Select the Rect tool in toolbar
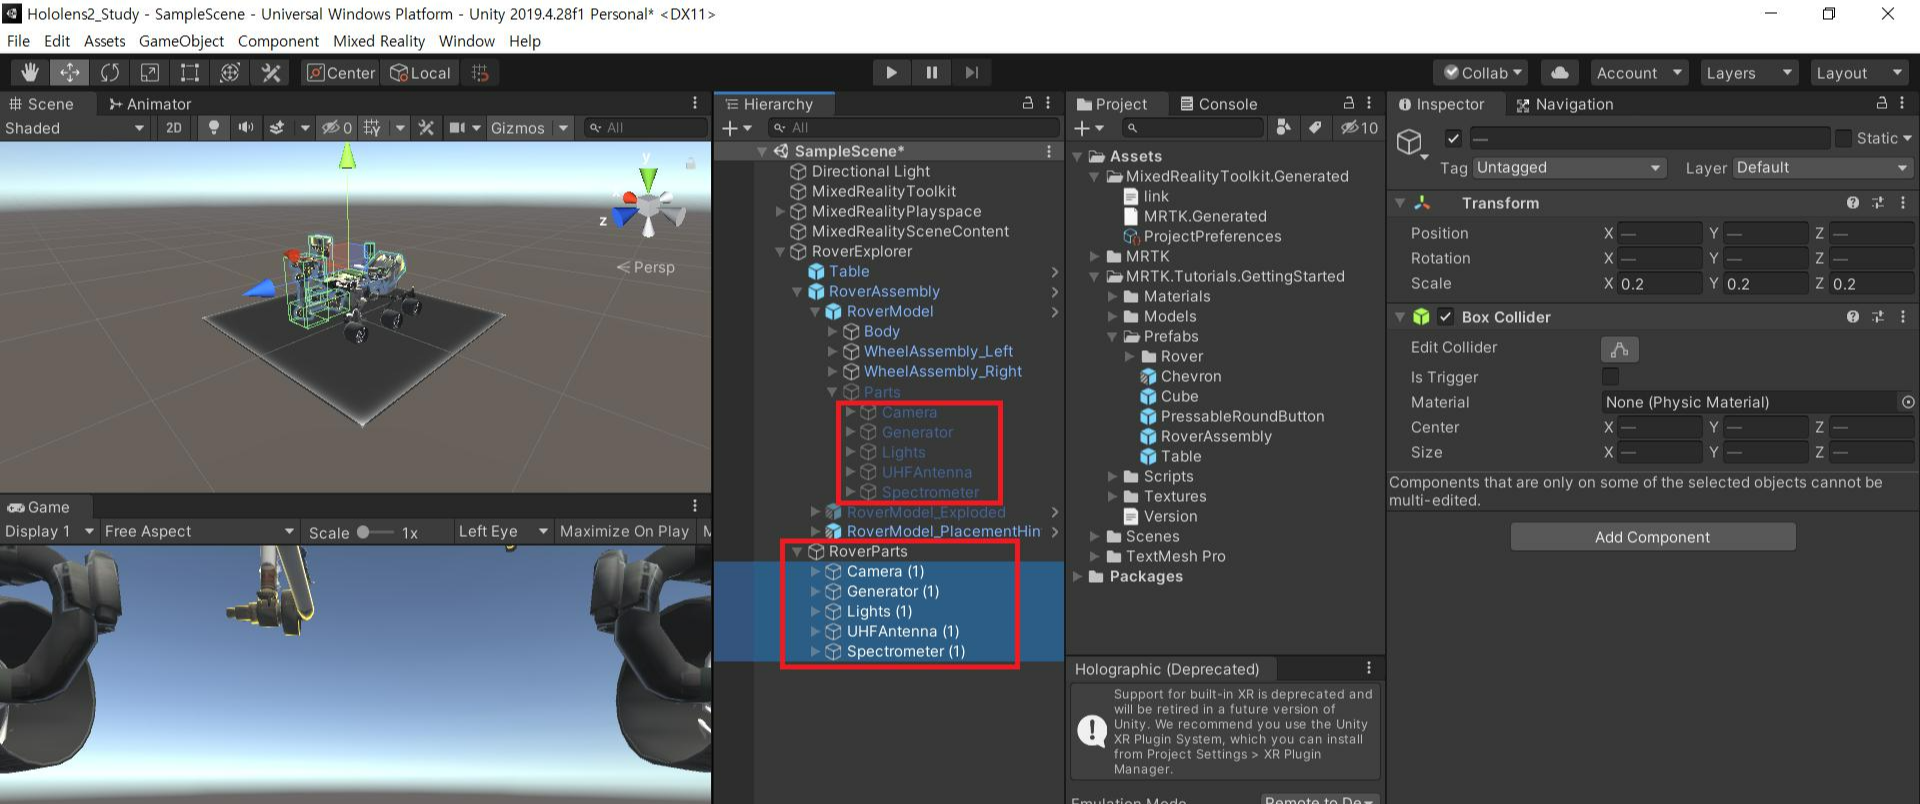The height and width of the screenshot is (804, 1920). pos(190,73)
